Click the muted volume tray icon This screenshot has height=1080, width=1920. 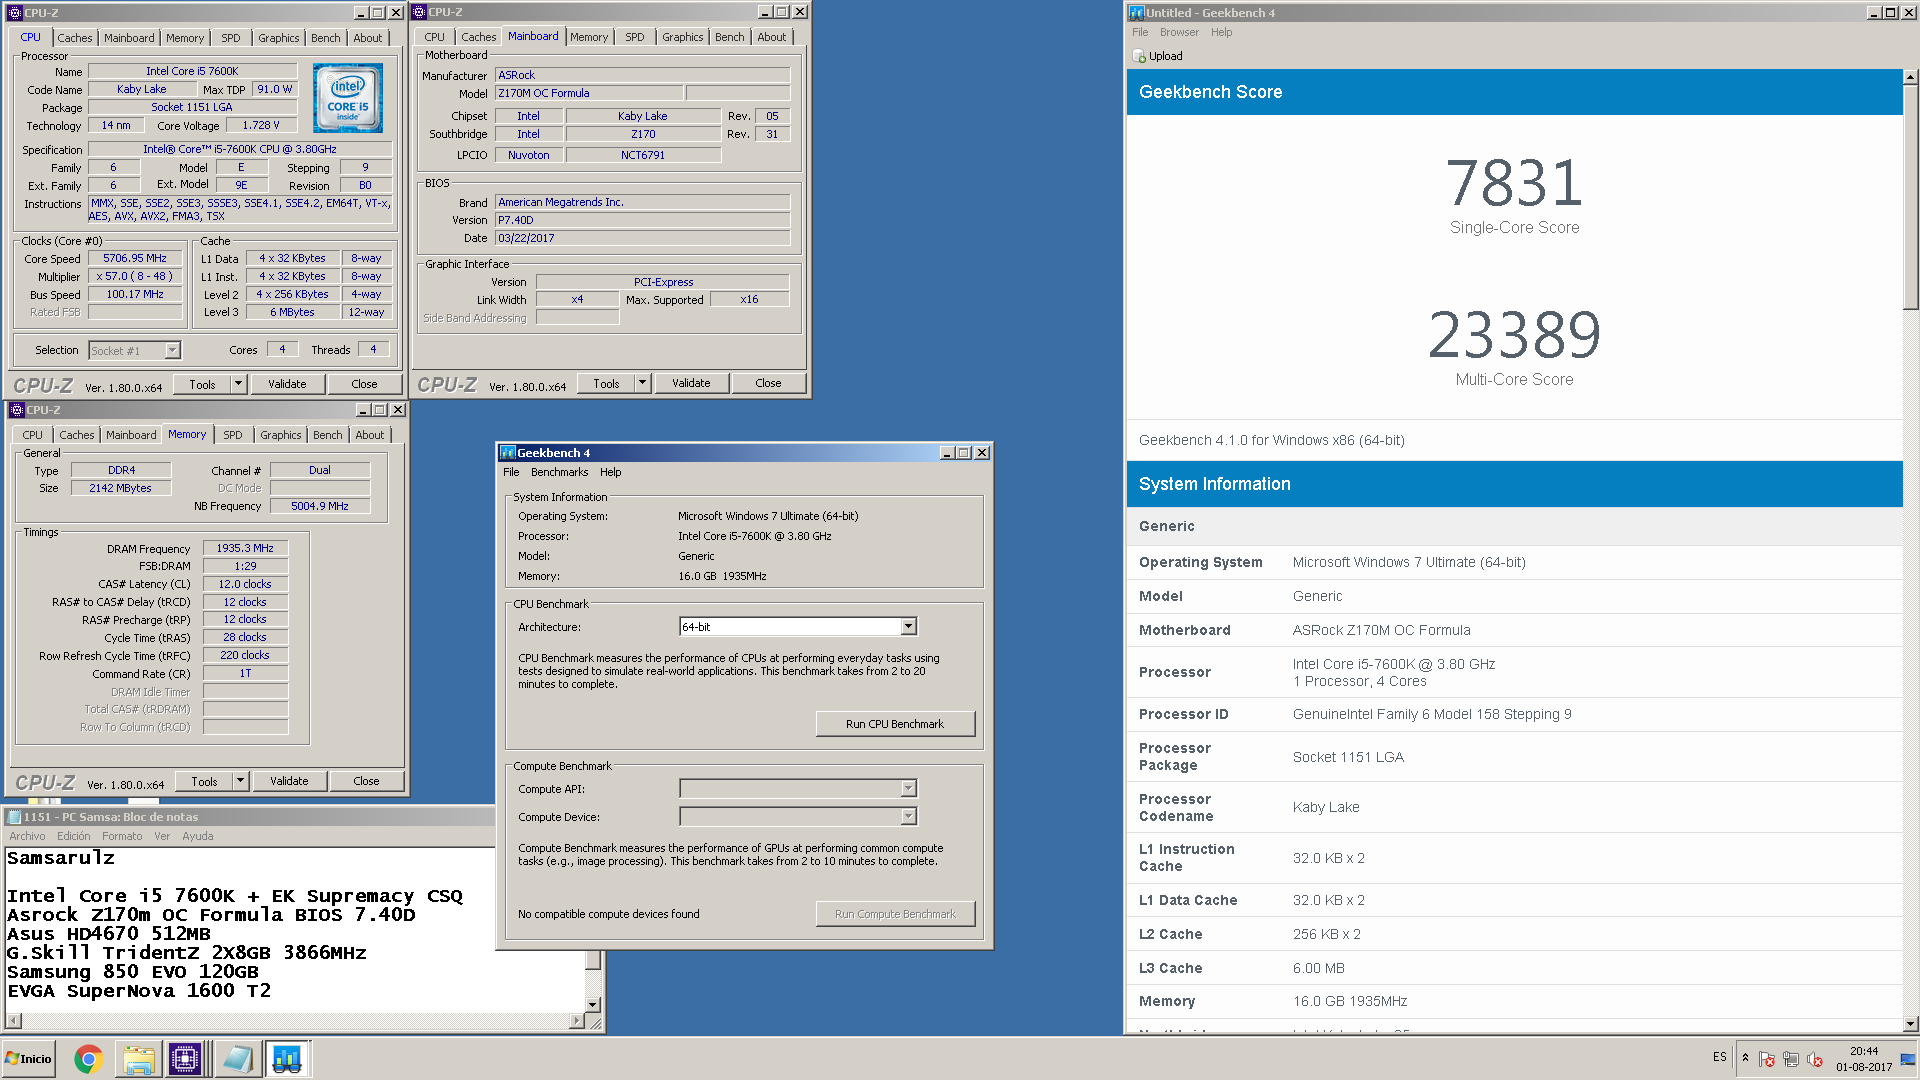[1815, 1059]
